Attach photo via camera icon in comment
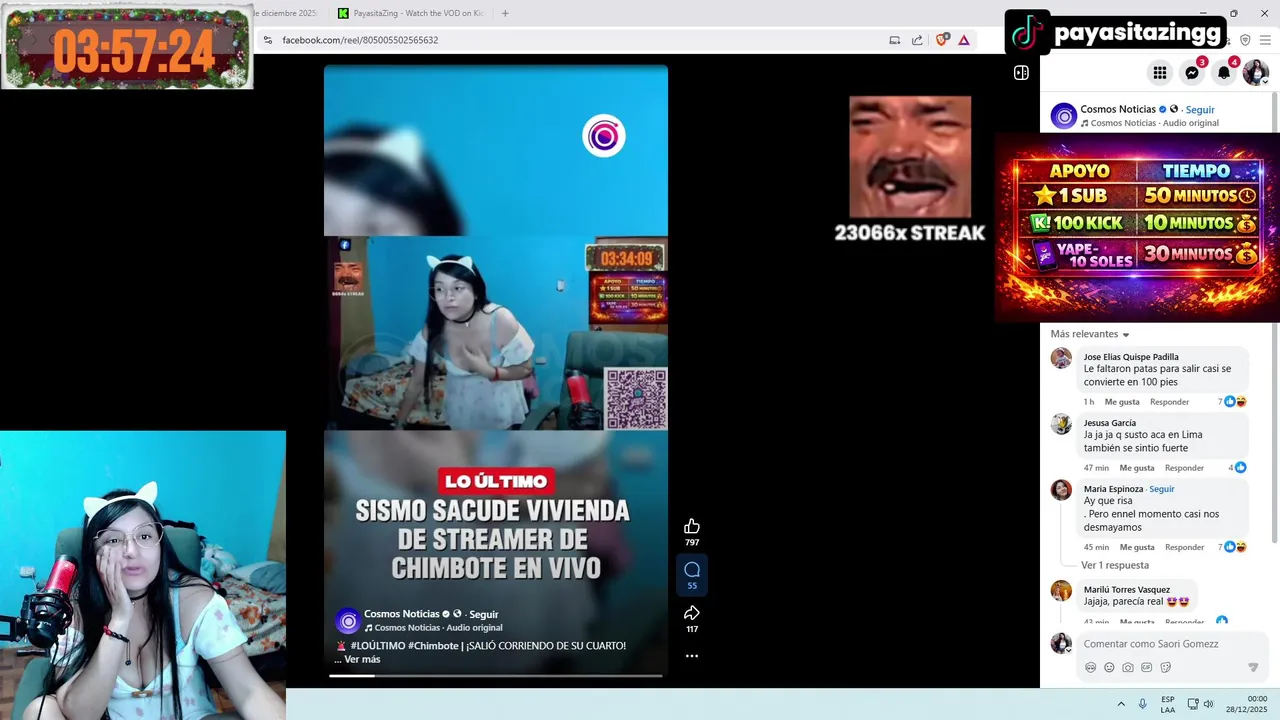This screenshot has width=1280, height=720. tap(1128, 667)
